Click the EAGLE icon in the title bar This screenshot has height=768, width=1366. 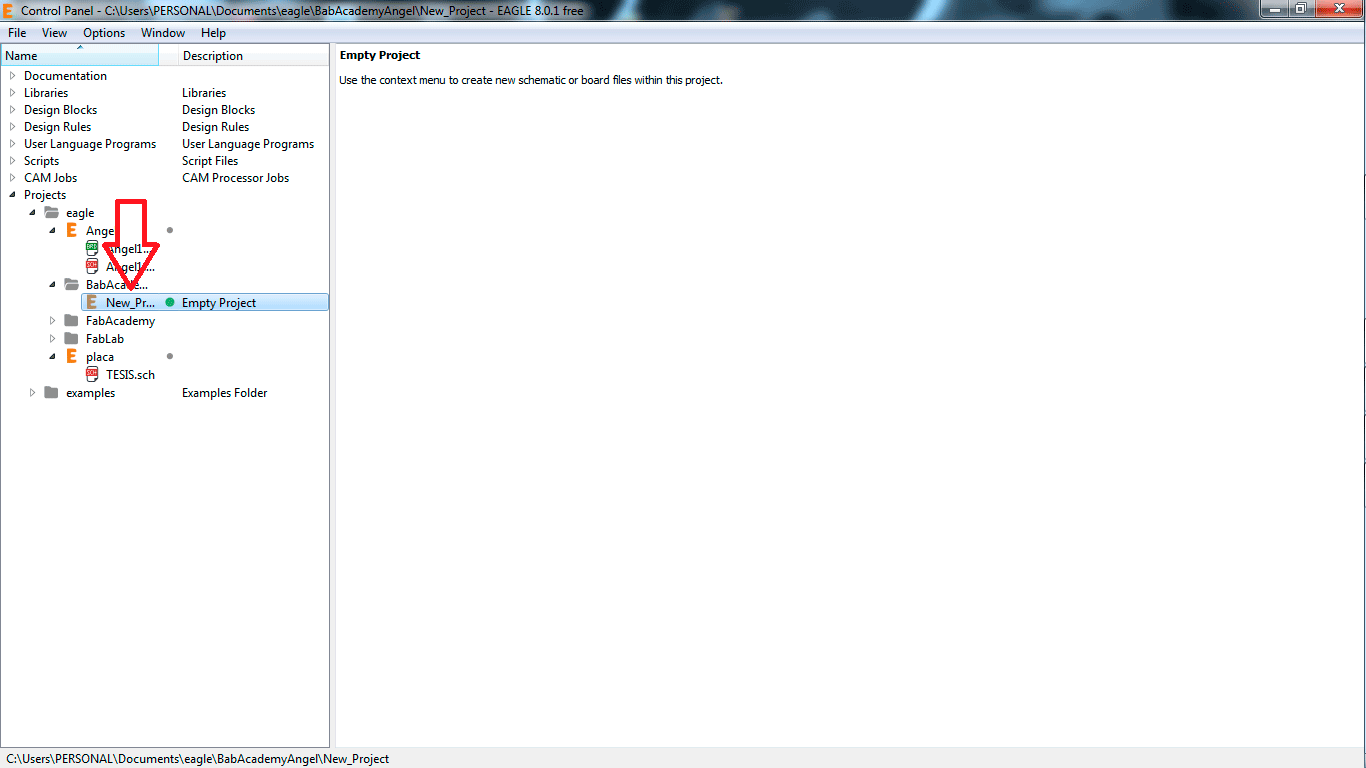9,10
